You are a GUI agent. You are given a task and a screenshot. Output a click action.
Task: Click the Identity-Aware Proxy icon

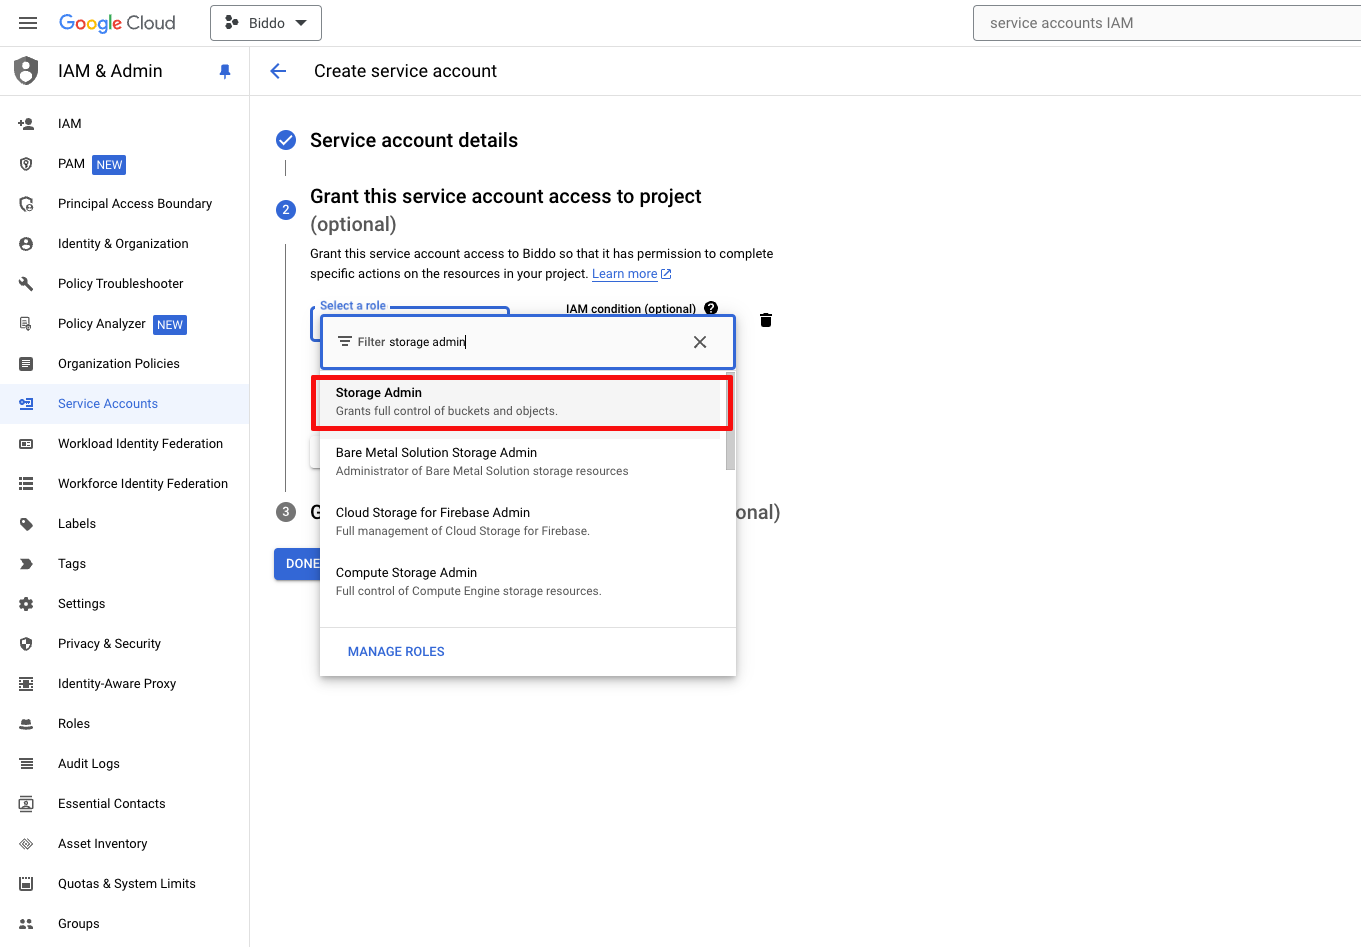(26, 684)
